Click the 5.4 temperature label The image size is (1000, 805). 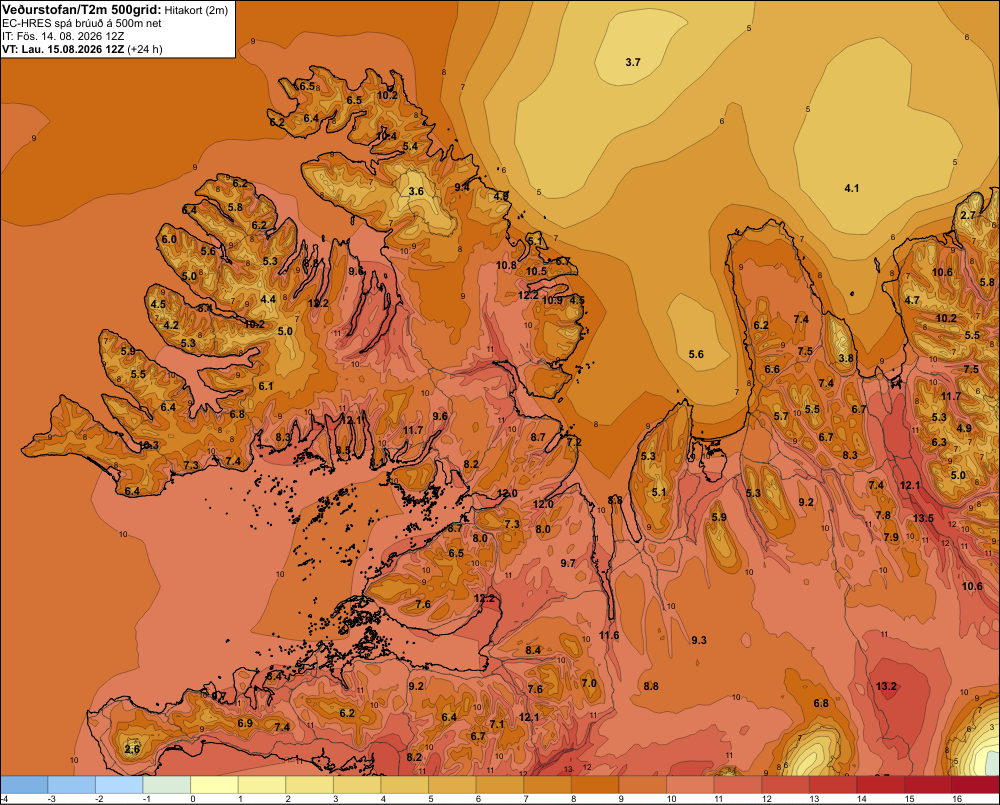click(x=410, y=147)
